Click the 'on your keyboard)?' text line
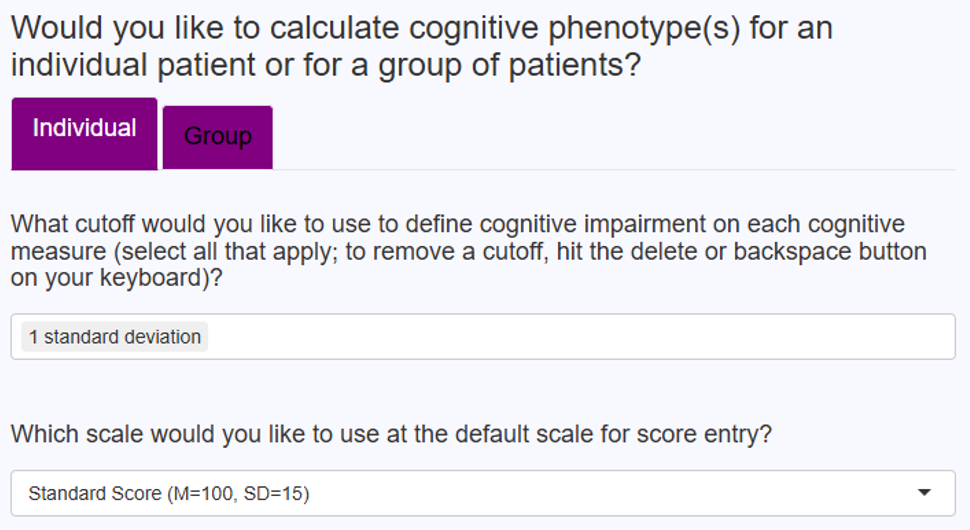The height and width of the screenshot is (530, 970). point(116,278)
